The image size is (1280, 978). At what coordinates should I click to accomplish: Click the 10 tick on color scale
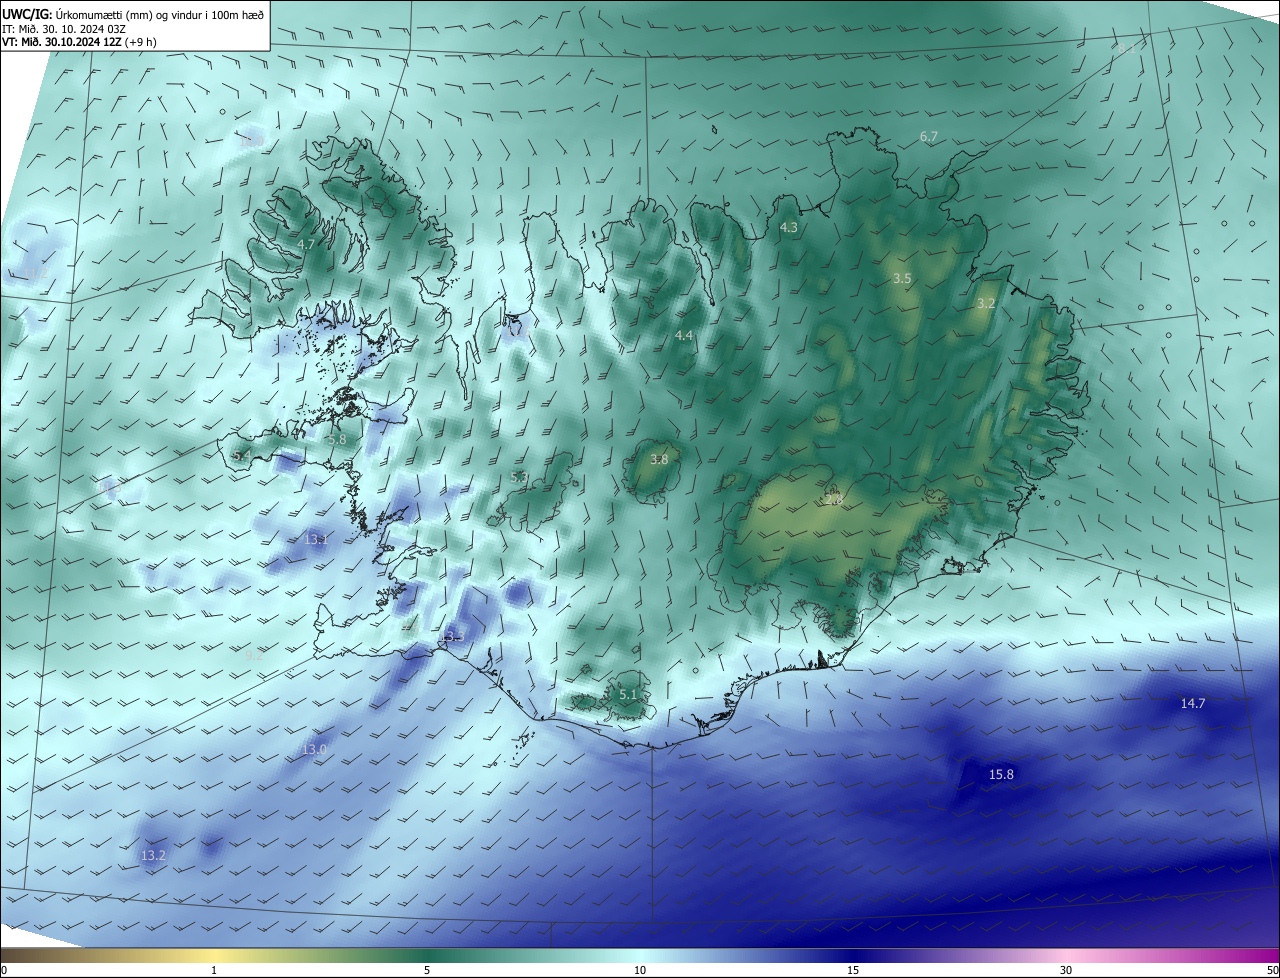point(640,970)
